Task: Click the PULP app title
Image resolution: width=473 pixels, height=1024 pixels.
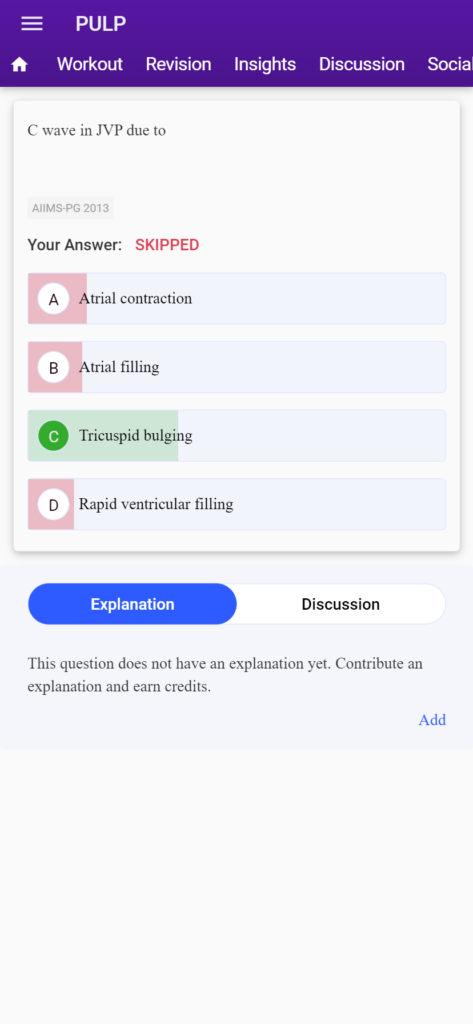Action: coord(101,24)
